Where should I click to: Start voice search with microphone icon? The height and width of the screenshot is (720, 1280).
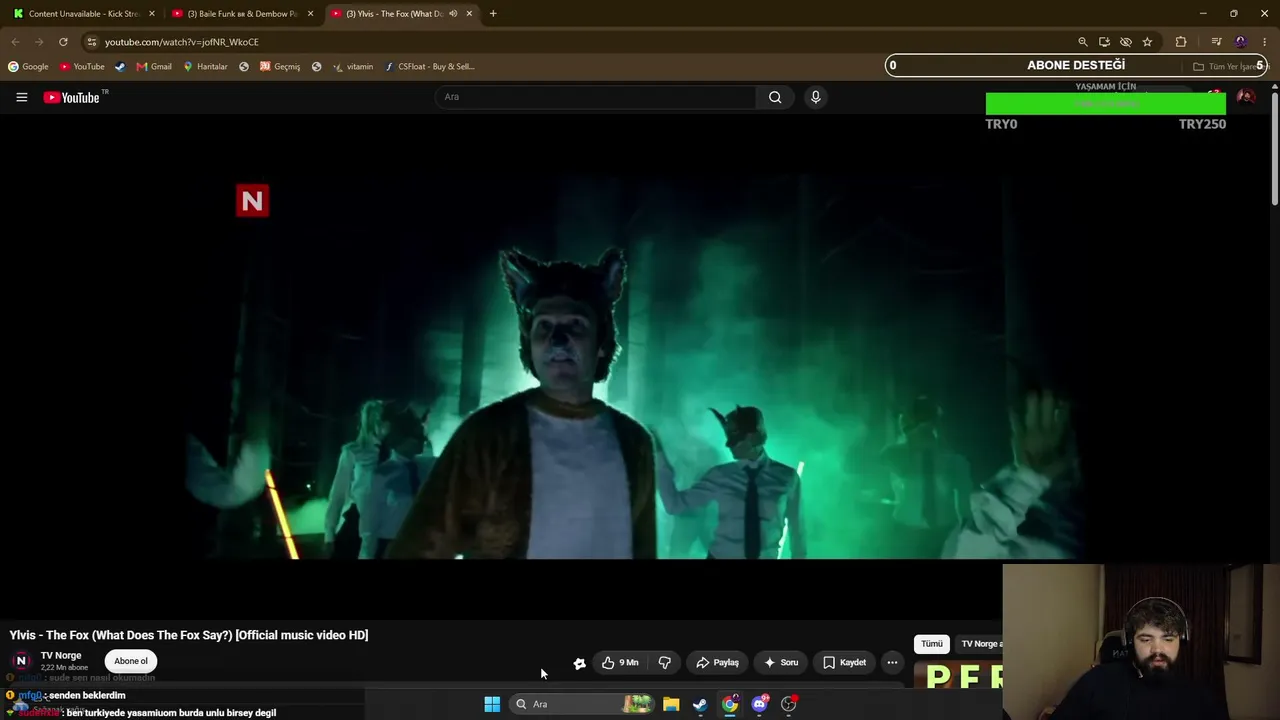(815, 97)
